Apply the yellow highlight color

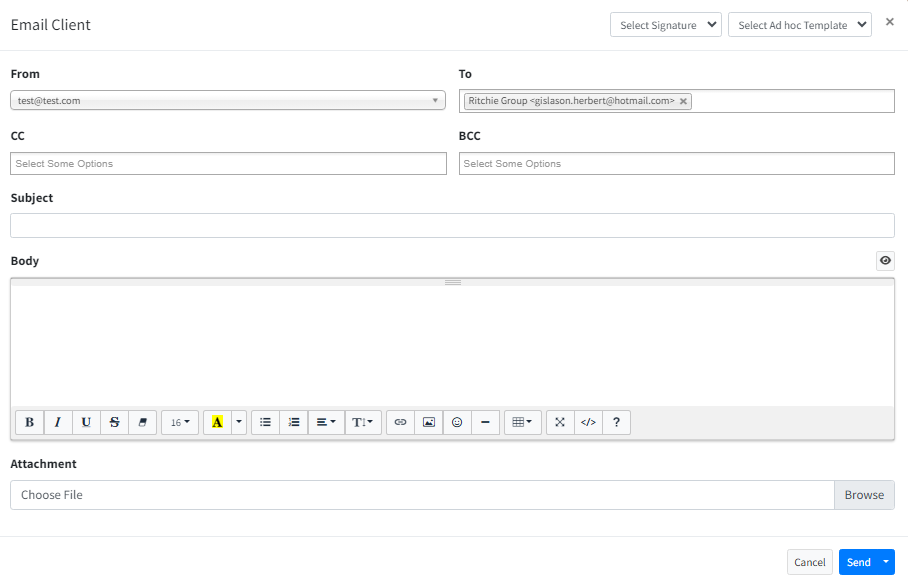[217, 423]
